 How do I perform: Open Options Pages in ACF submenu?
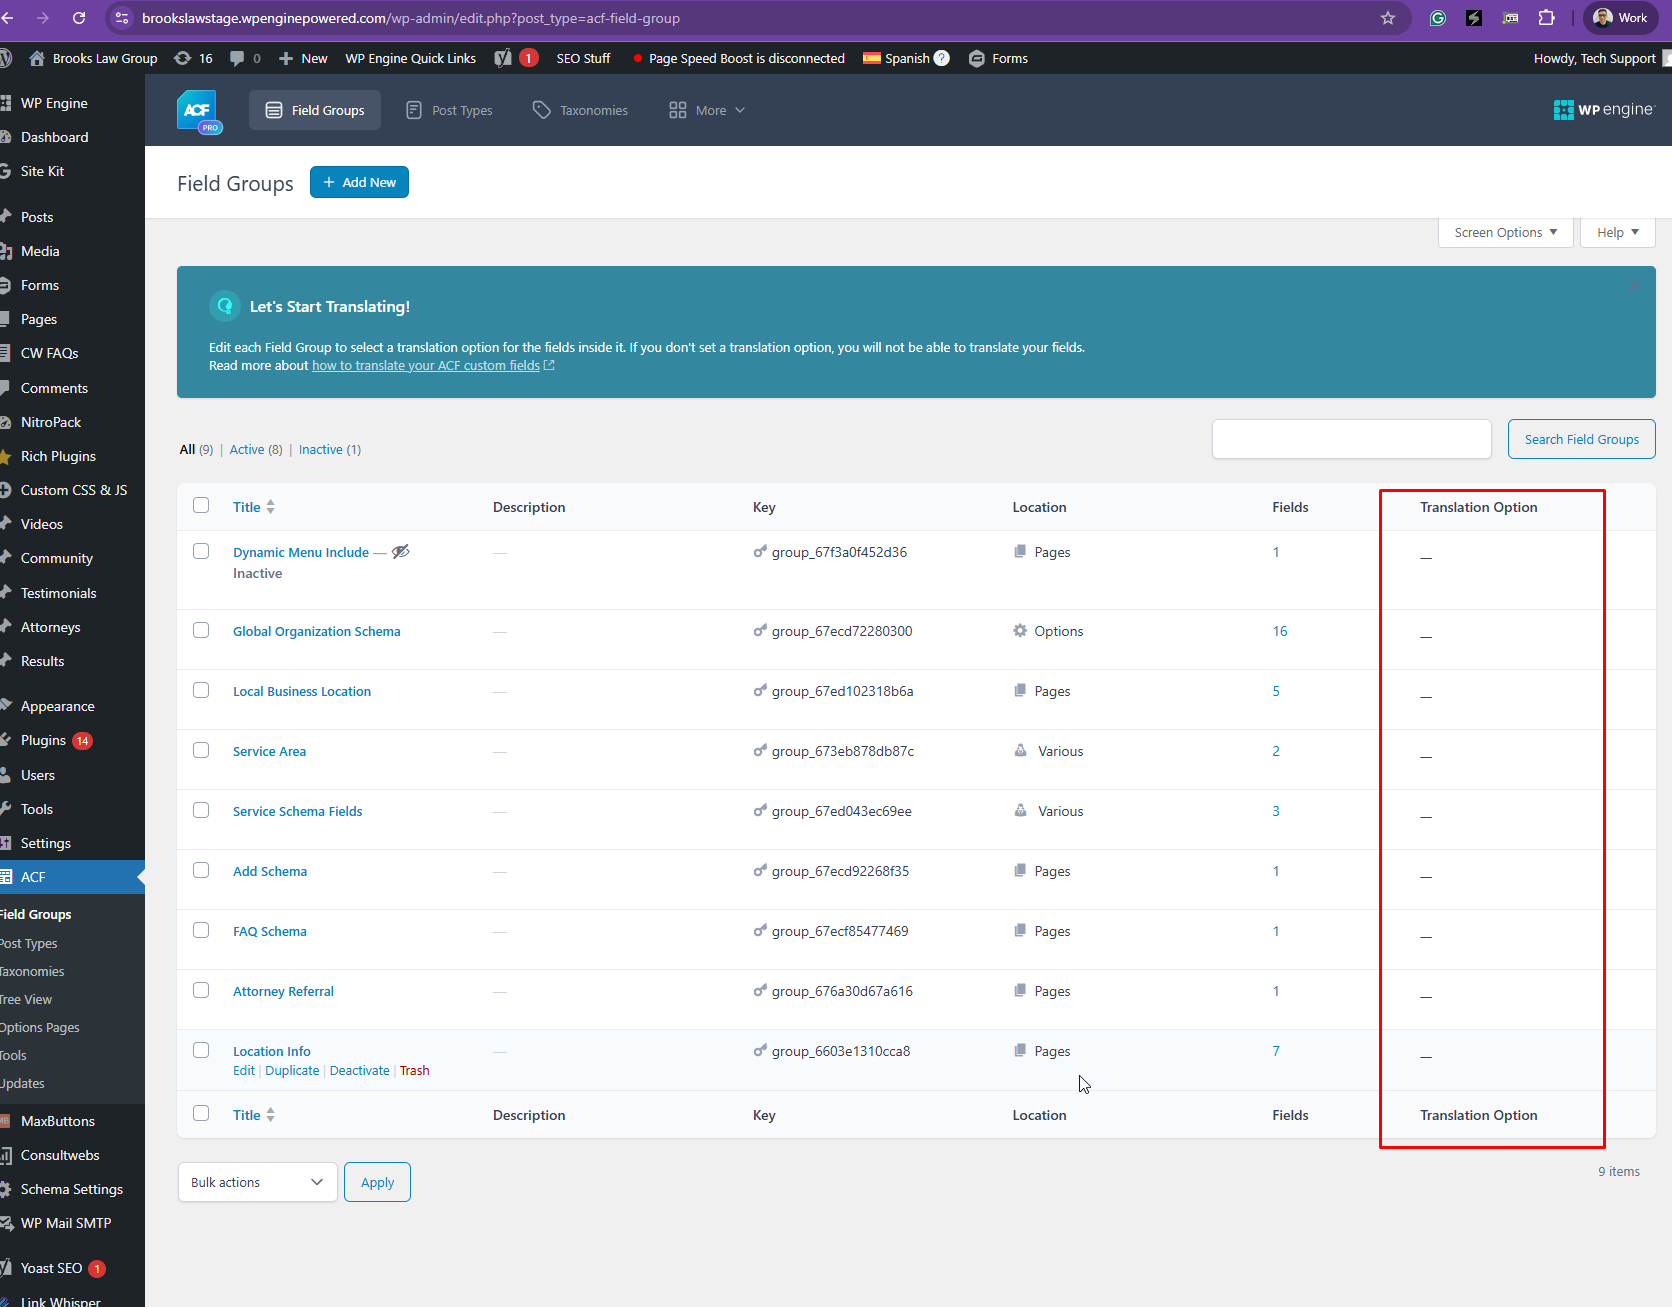click(x=40, y=1027)
